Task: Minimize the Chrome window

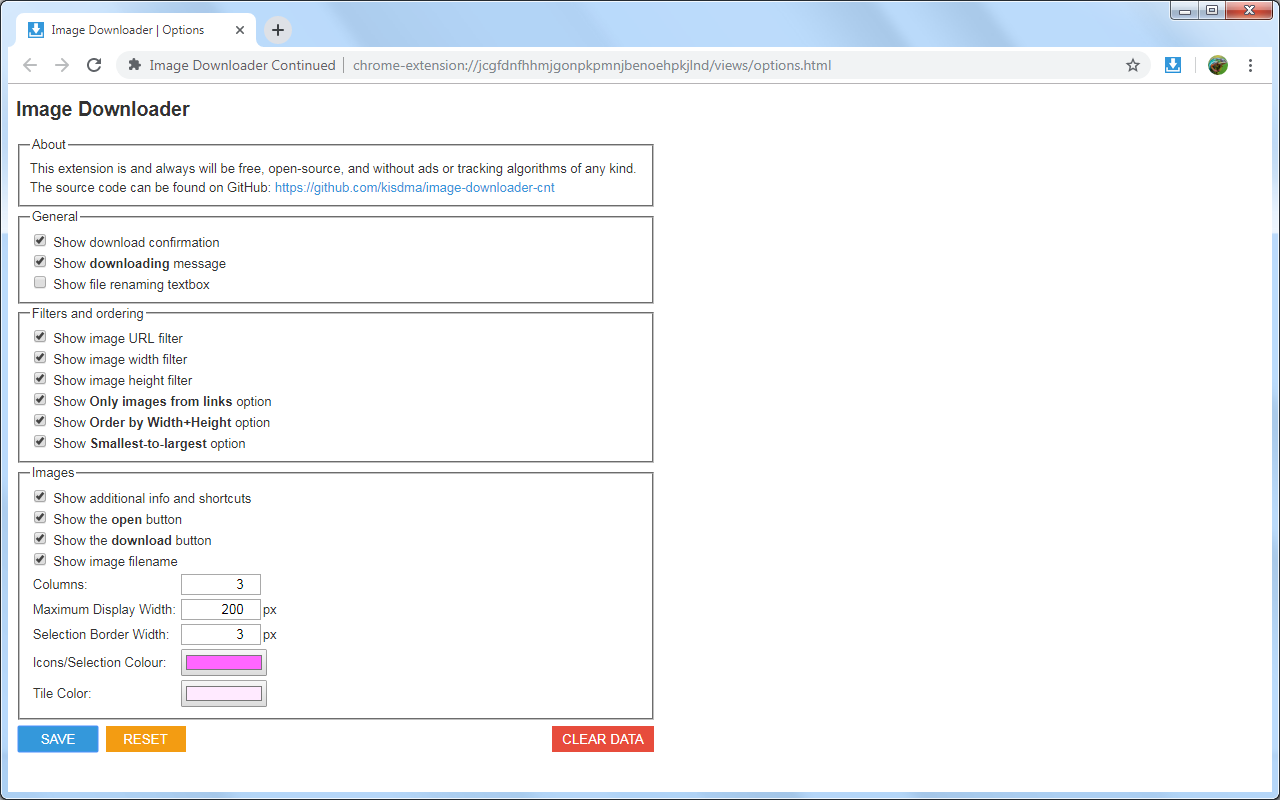Action: coord(1185,11)
